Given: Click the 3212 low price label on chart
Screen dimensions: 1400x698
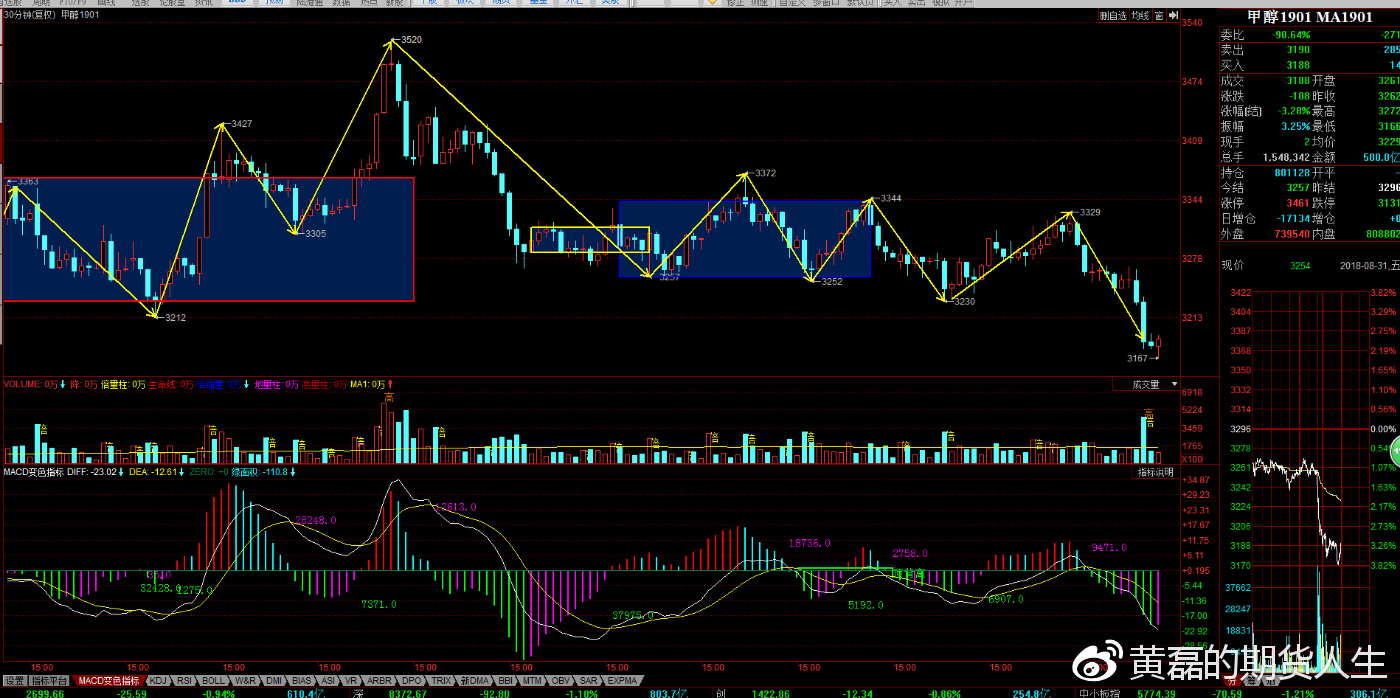Looking at the screenshot, I should (x=175, y=317).
